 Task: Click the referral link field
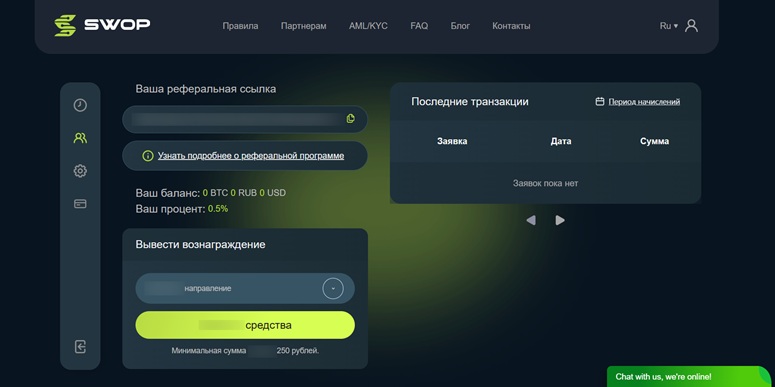tap(245, 119)
